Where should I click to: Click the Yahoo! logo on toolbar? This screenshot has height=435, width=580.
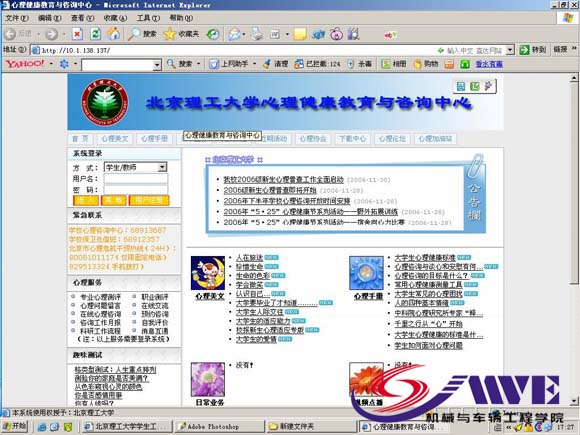coord(25,64)
